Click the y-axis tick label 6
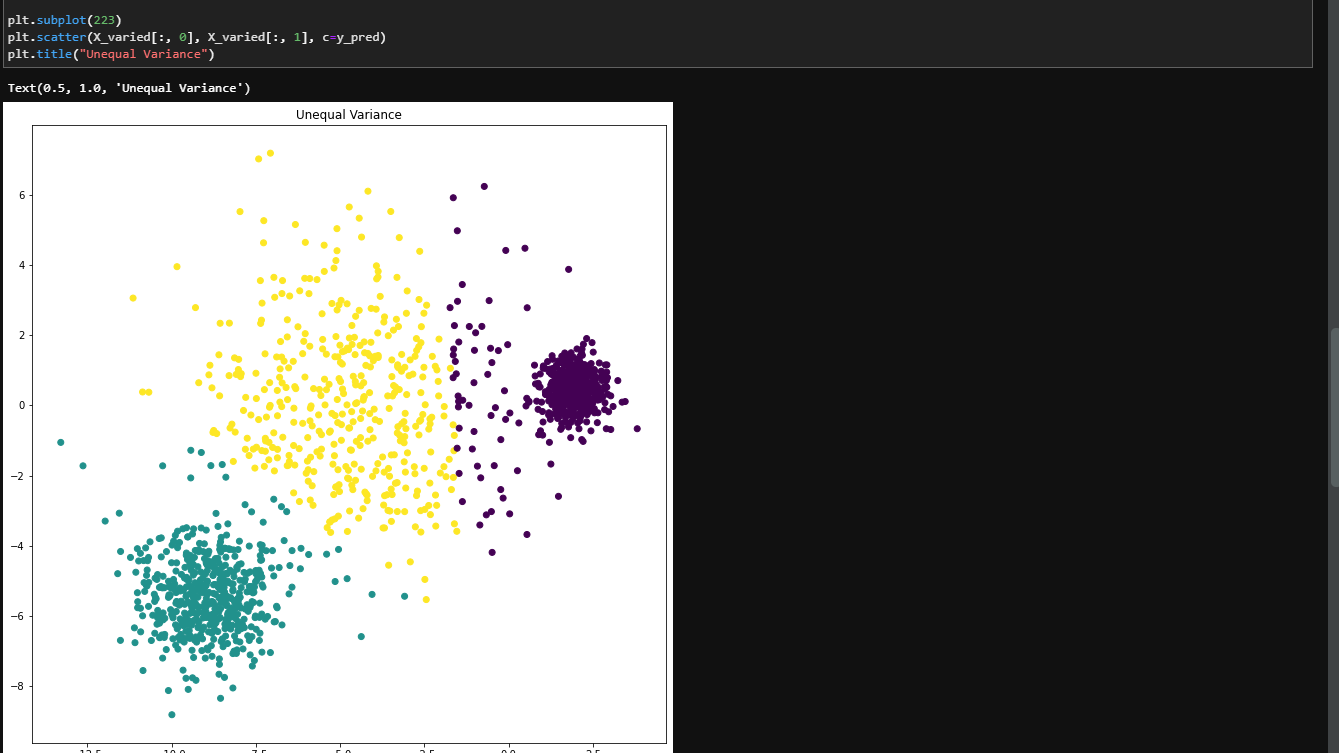1339x753 pixels. pyautogui.click(x=20, y=196)
